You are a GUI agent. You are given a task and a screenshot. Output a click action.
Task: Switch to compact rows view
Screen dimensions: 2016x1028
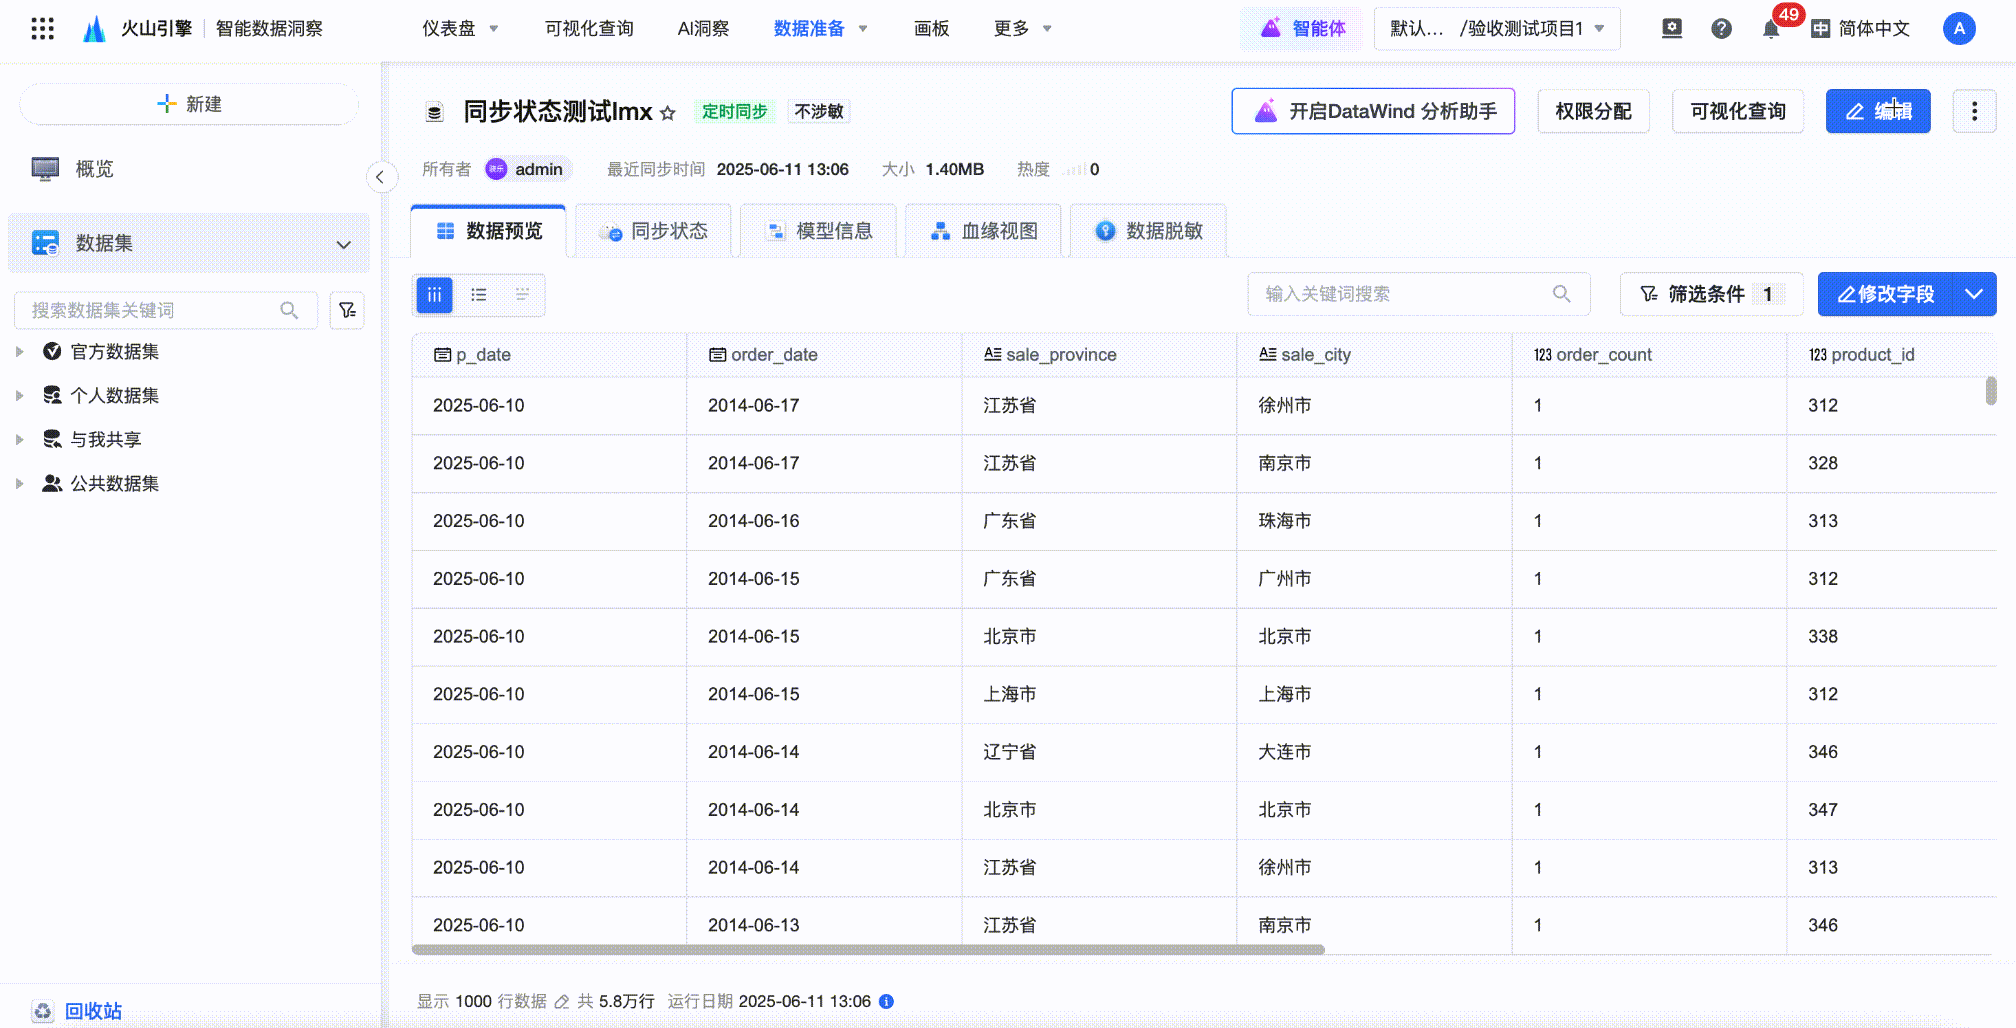pyautogui.click(x=522, y=295)
